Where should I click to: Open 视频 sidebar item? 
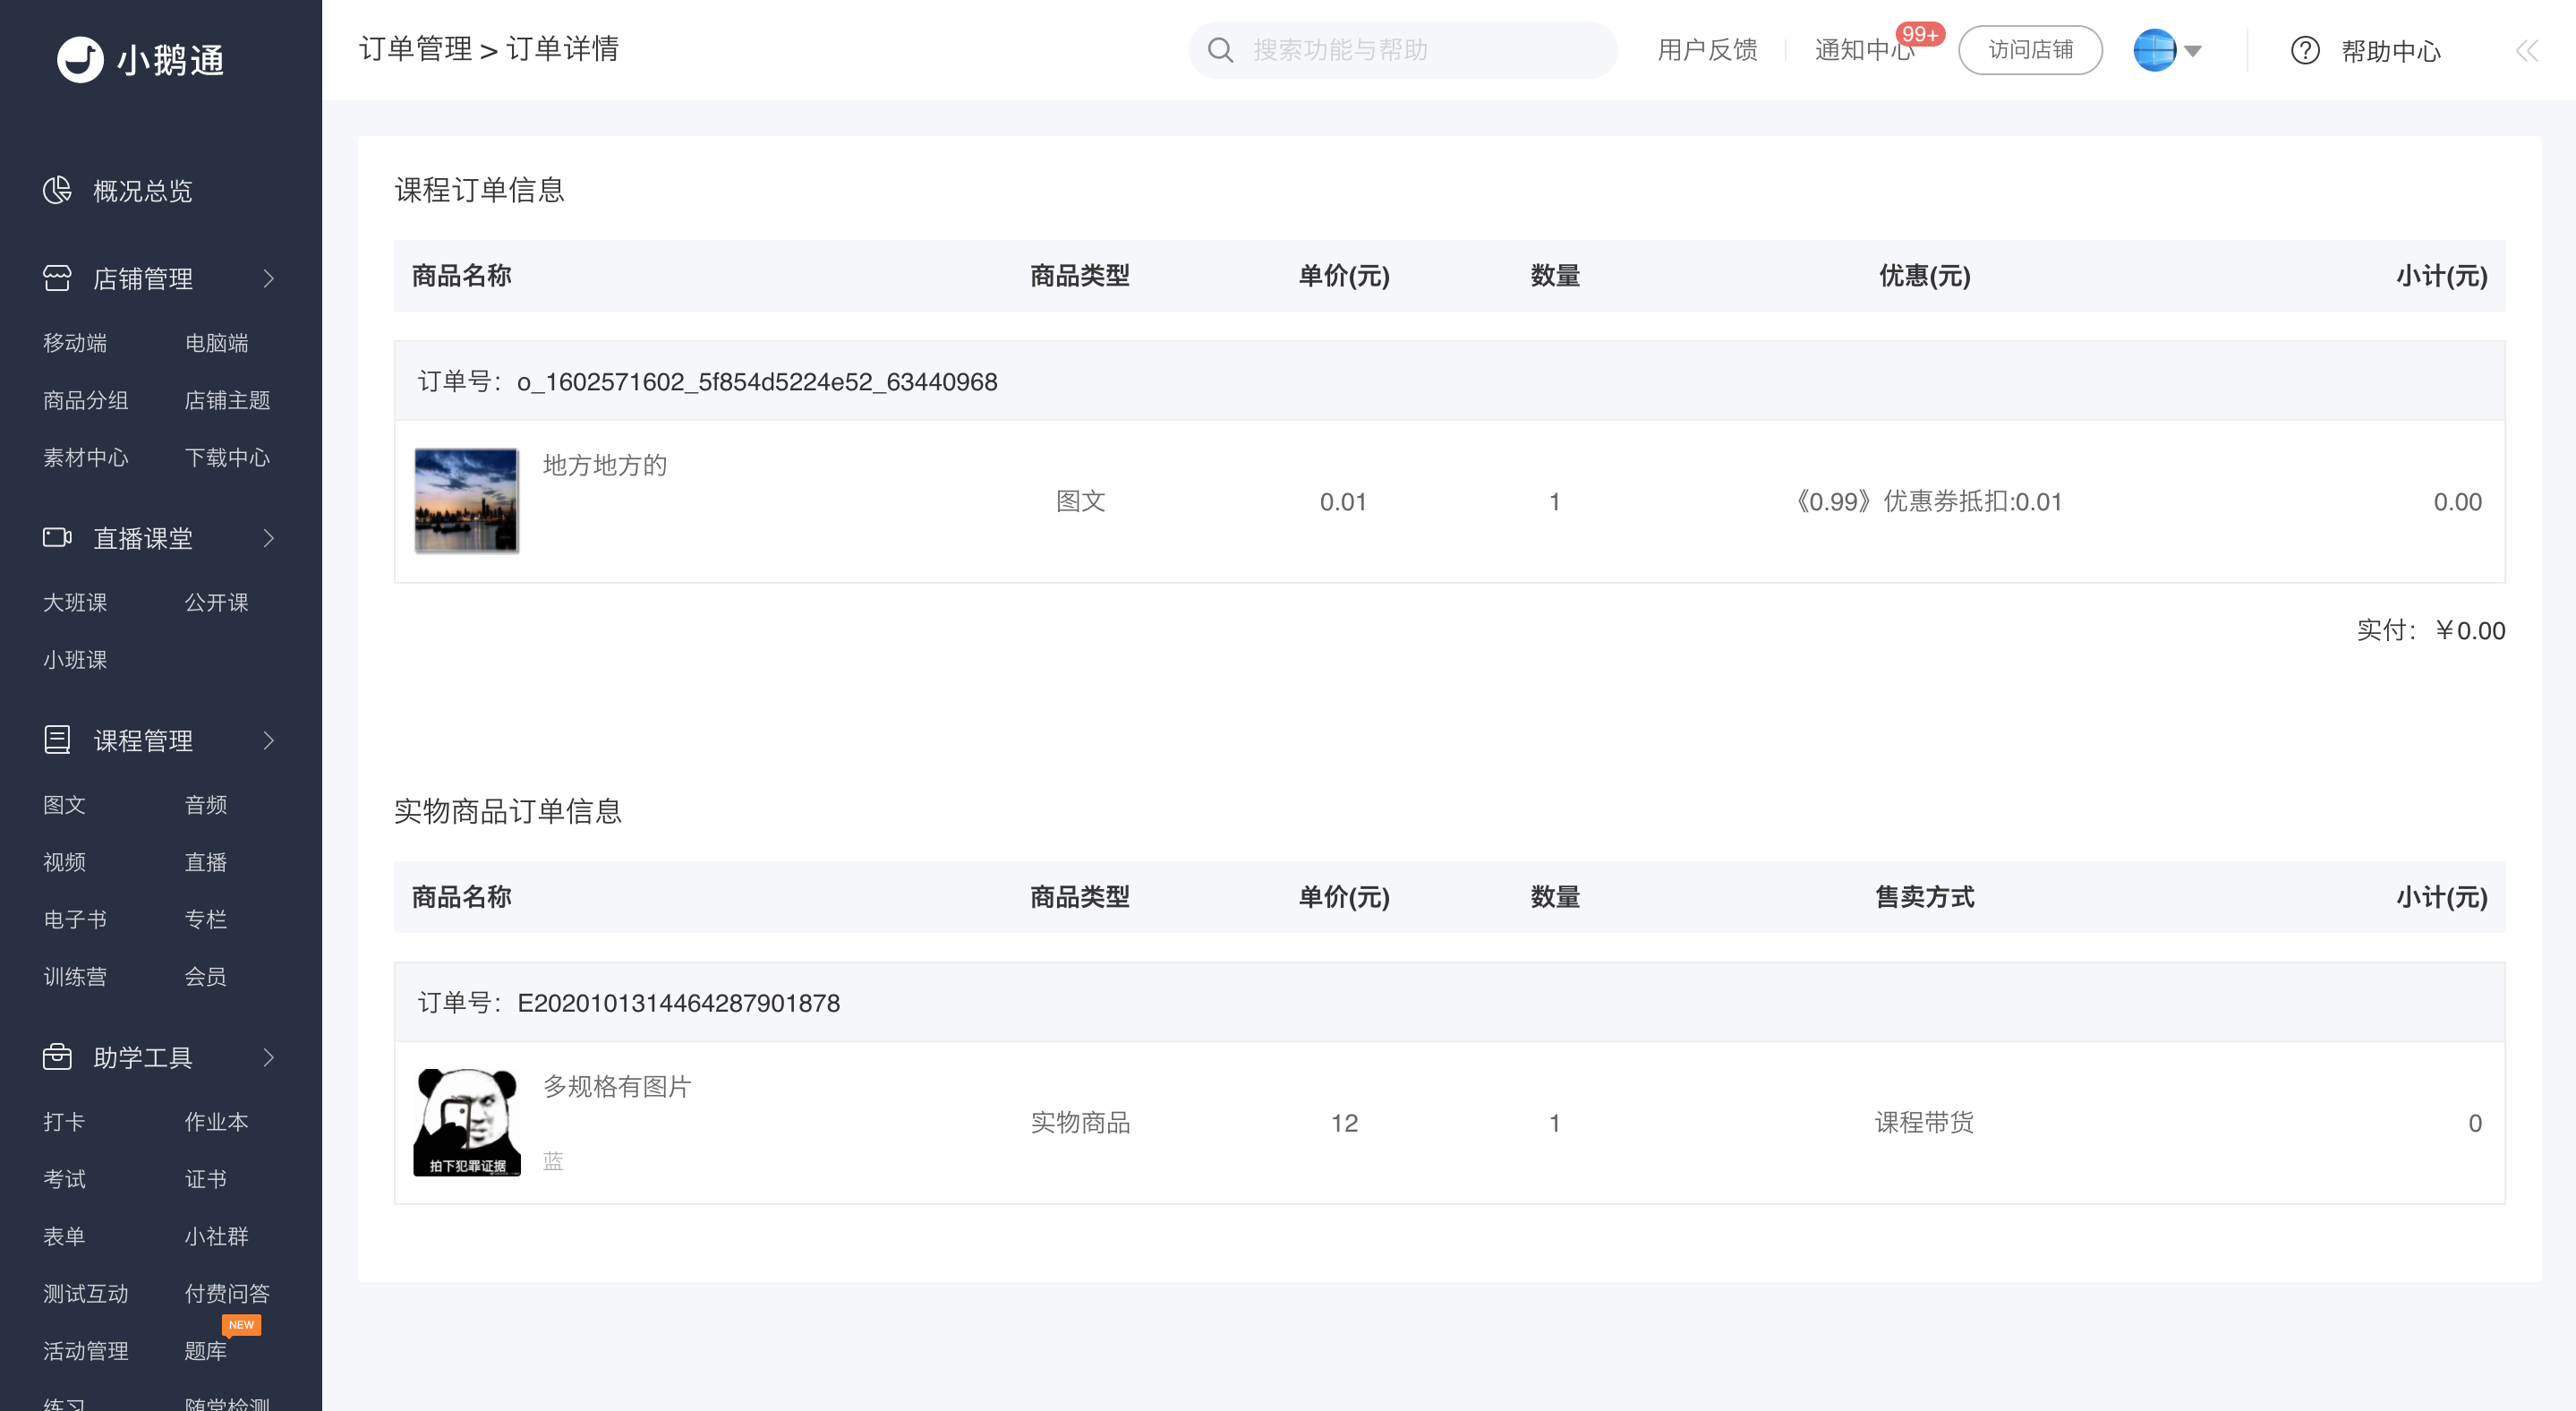tap(64, 861)
